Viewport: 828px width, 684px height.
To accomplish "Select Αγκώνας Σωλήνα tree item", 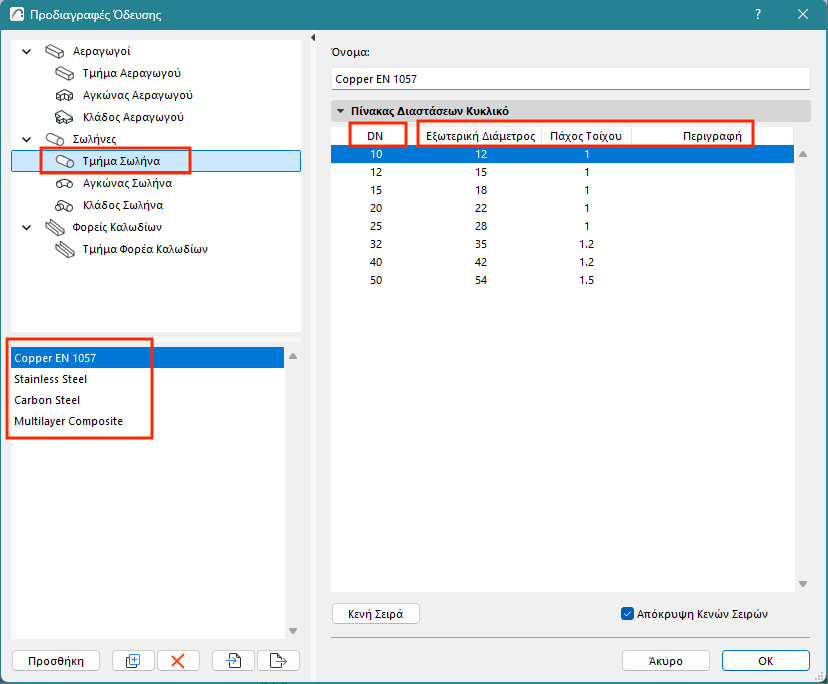I will 127,184.
